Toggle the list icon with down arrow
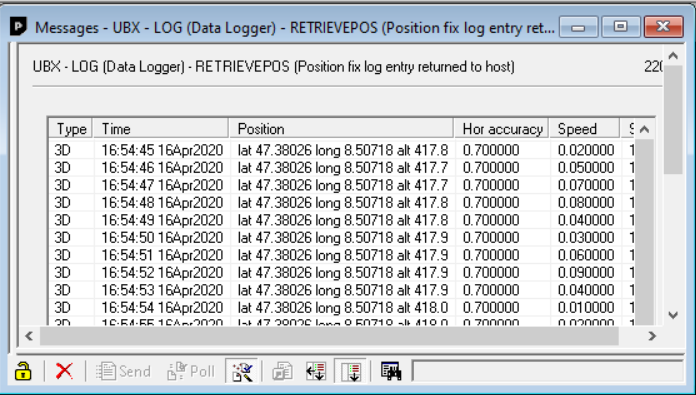This screenshot has width=696, height=395. point(350,371)
